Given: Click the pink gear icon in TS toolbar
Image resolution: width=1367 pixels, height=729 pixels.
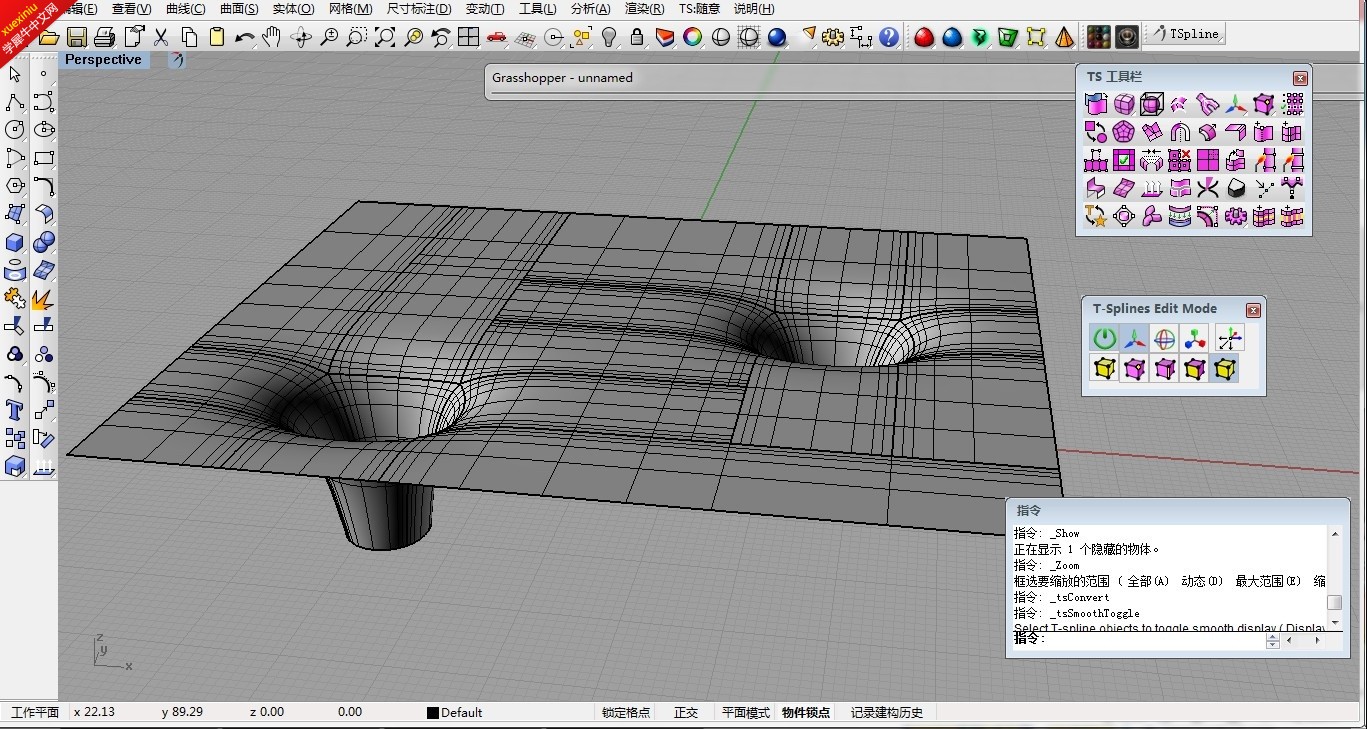Looking at the screenshot, I should click(1236, 216).
